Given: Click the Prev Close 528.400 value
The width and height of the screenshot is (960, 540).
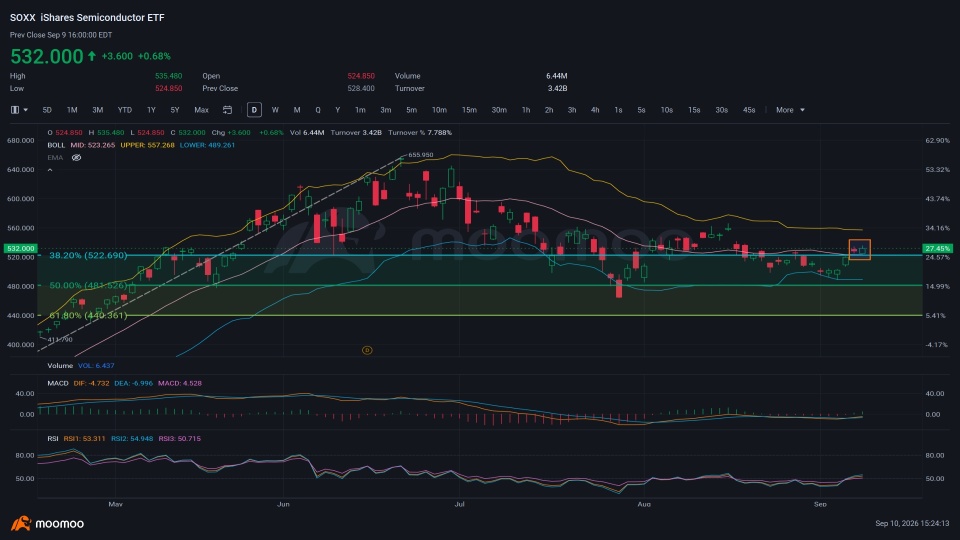Looking at the screenshot, I should (361, 88).
